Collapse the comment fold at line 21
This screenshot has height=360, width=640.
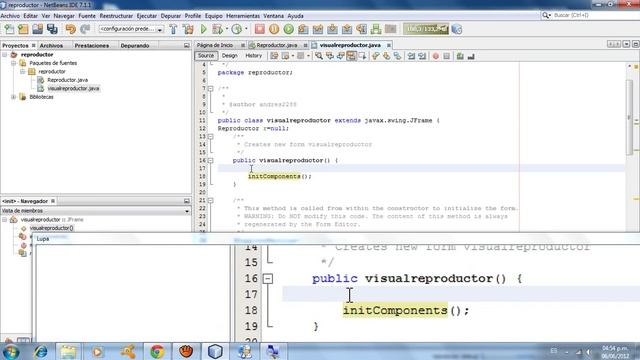211,200
